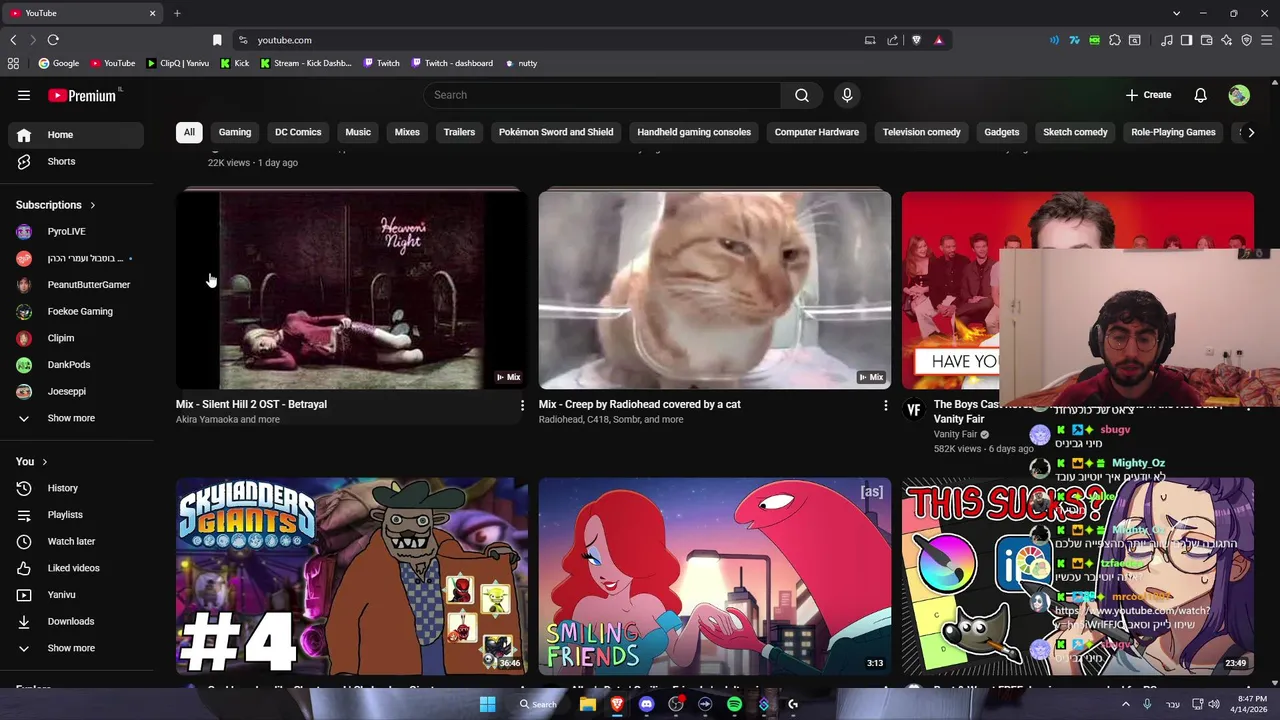Click the Brave Shields lion icon
This screenshot has width=1280, height=720.
(916, 40)
